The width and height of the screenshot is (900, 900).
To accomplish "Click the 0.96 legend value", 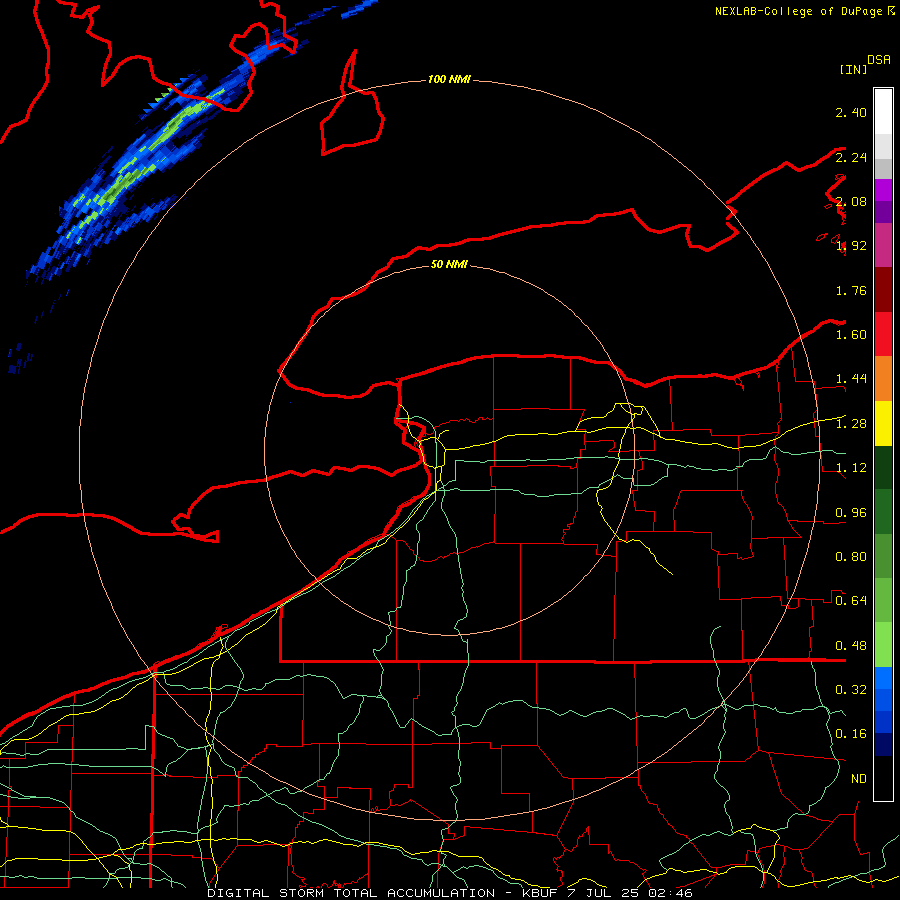I will (x=851, y=513).
